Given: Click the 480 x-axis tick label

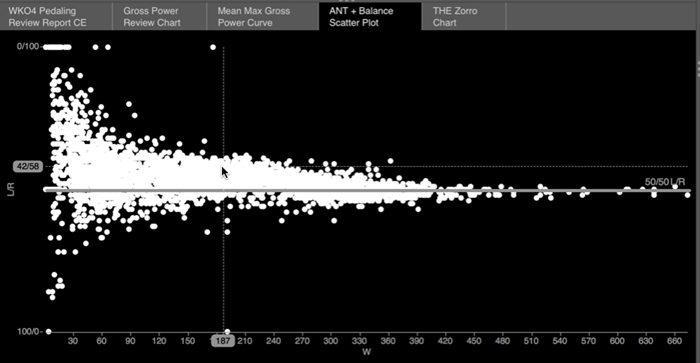Looking at the screenshot, I should (x=502, y=341).
